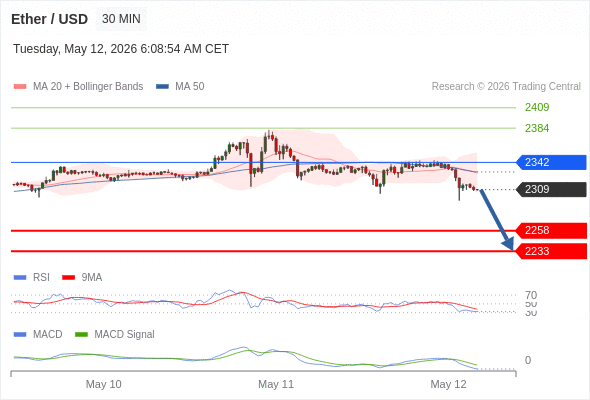Click the Tuesday, May 12, 2026 timestamp text
This screenshot has height=400, width=590.
coord(121,49)
